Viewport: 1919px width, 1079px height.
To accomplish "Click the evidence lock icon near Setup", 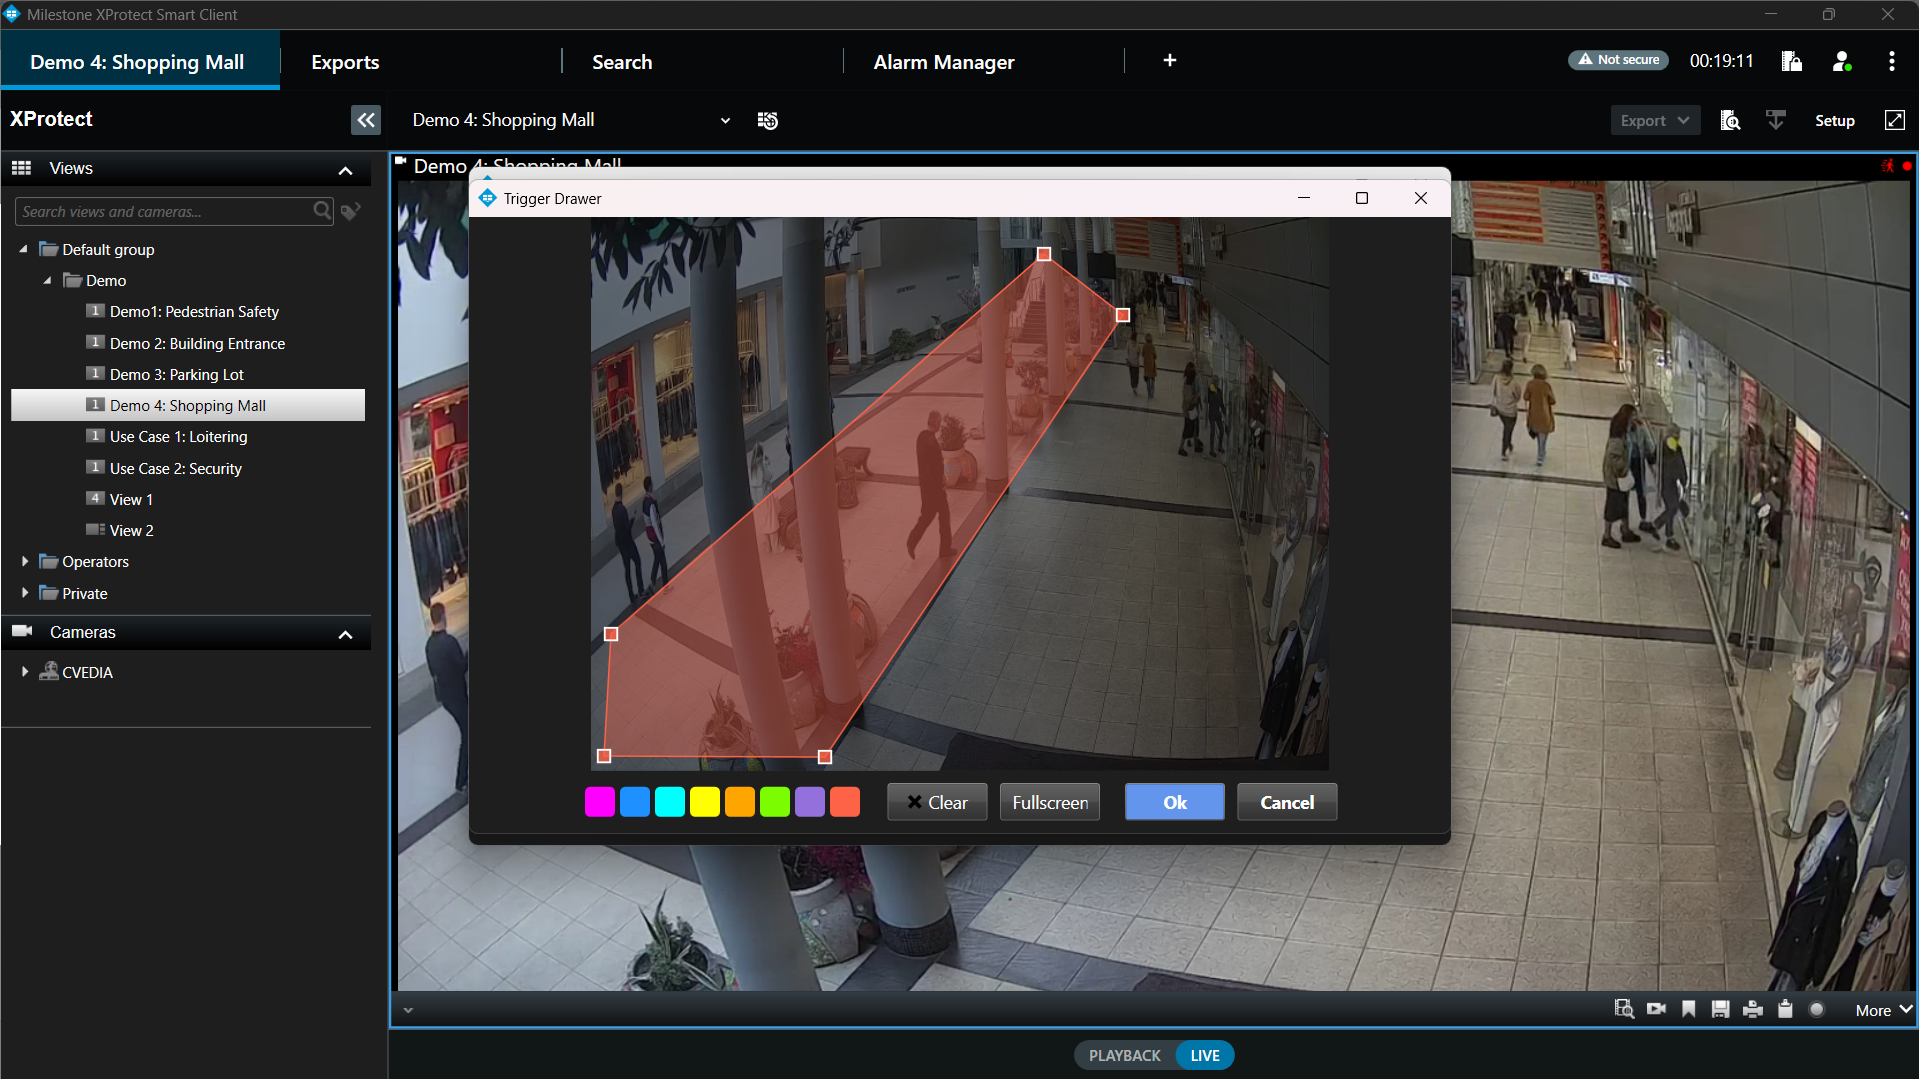I will (x=1776, y=120).
